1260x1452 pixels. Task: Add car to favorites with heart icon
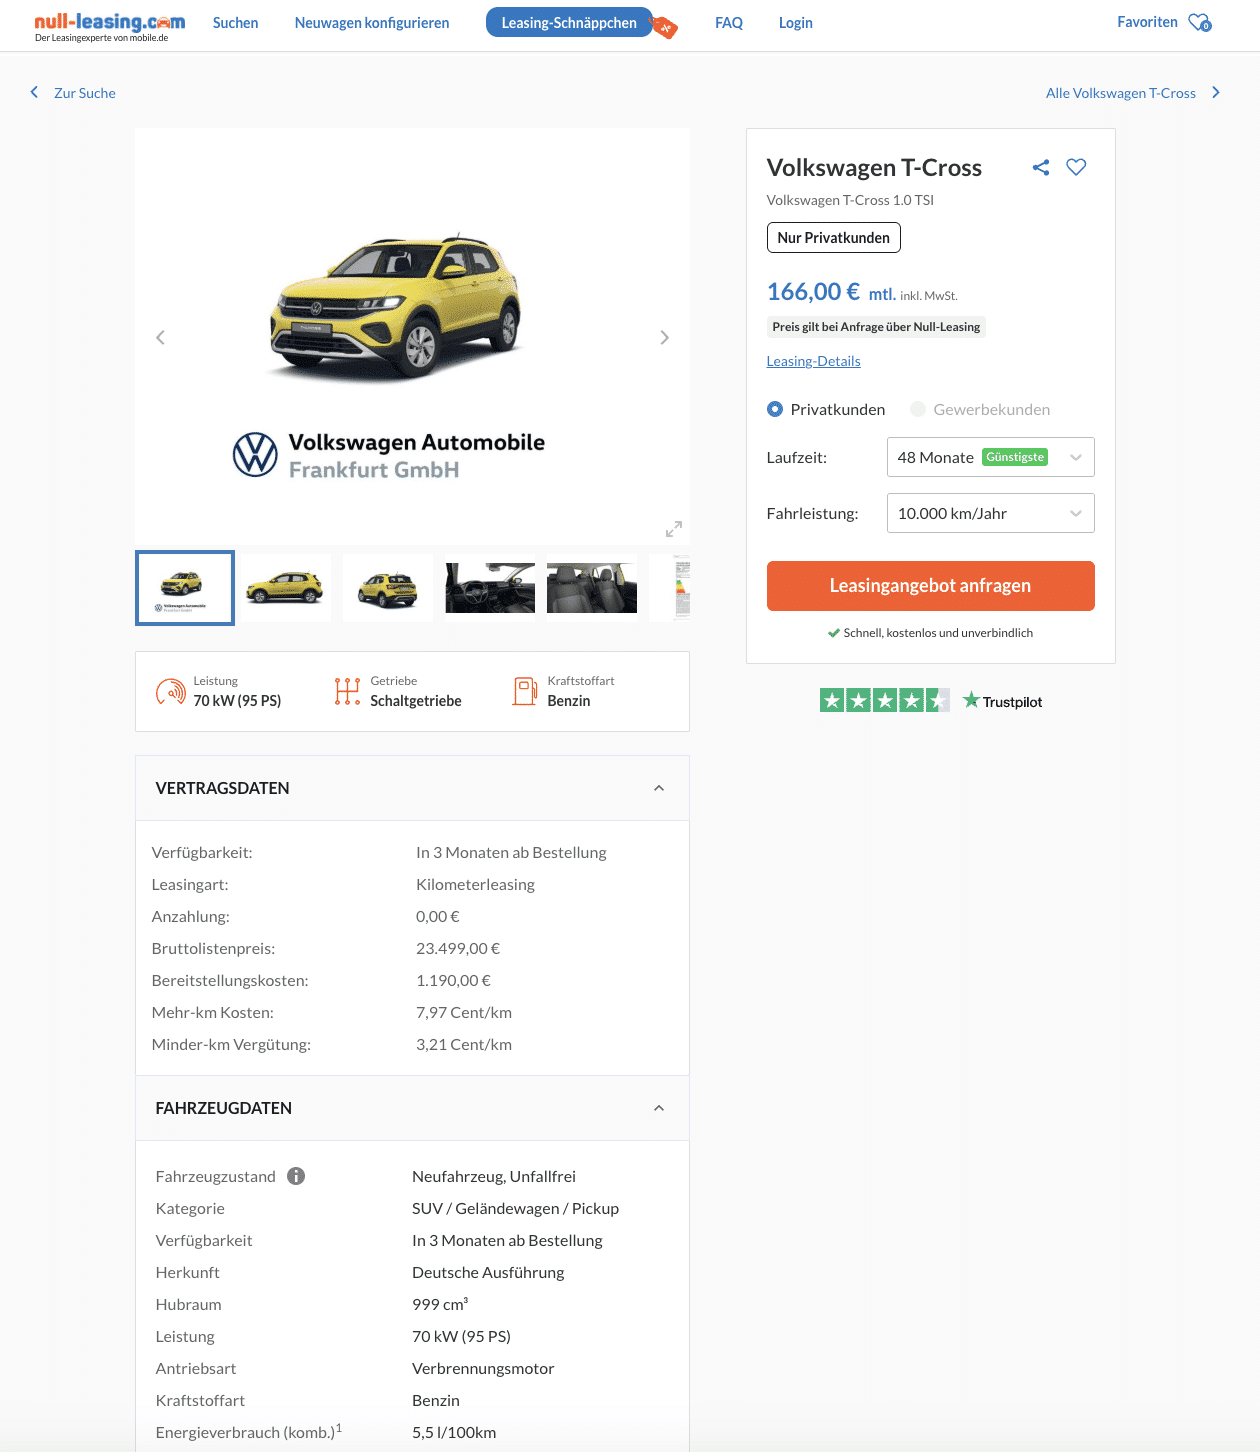pos(1076,167)
